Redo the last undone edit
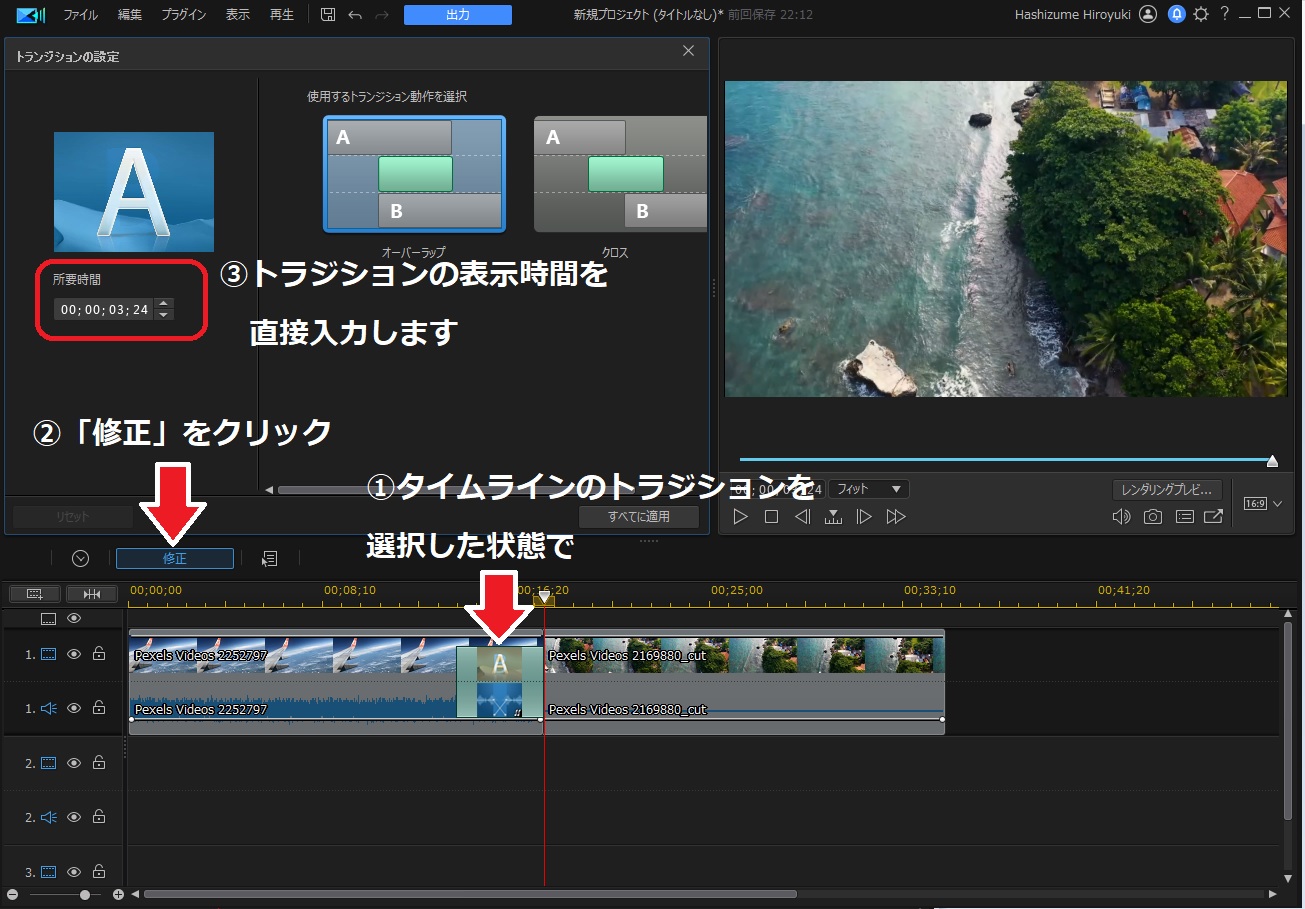 (x=381, y=15)
